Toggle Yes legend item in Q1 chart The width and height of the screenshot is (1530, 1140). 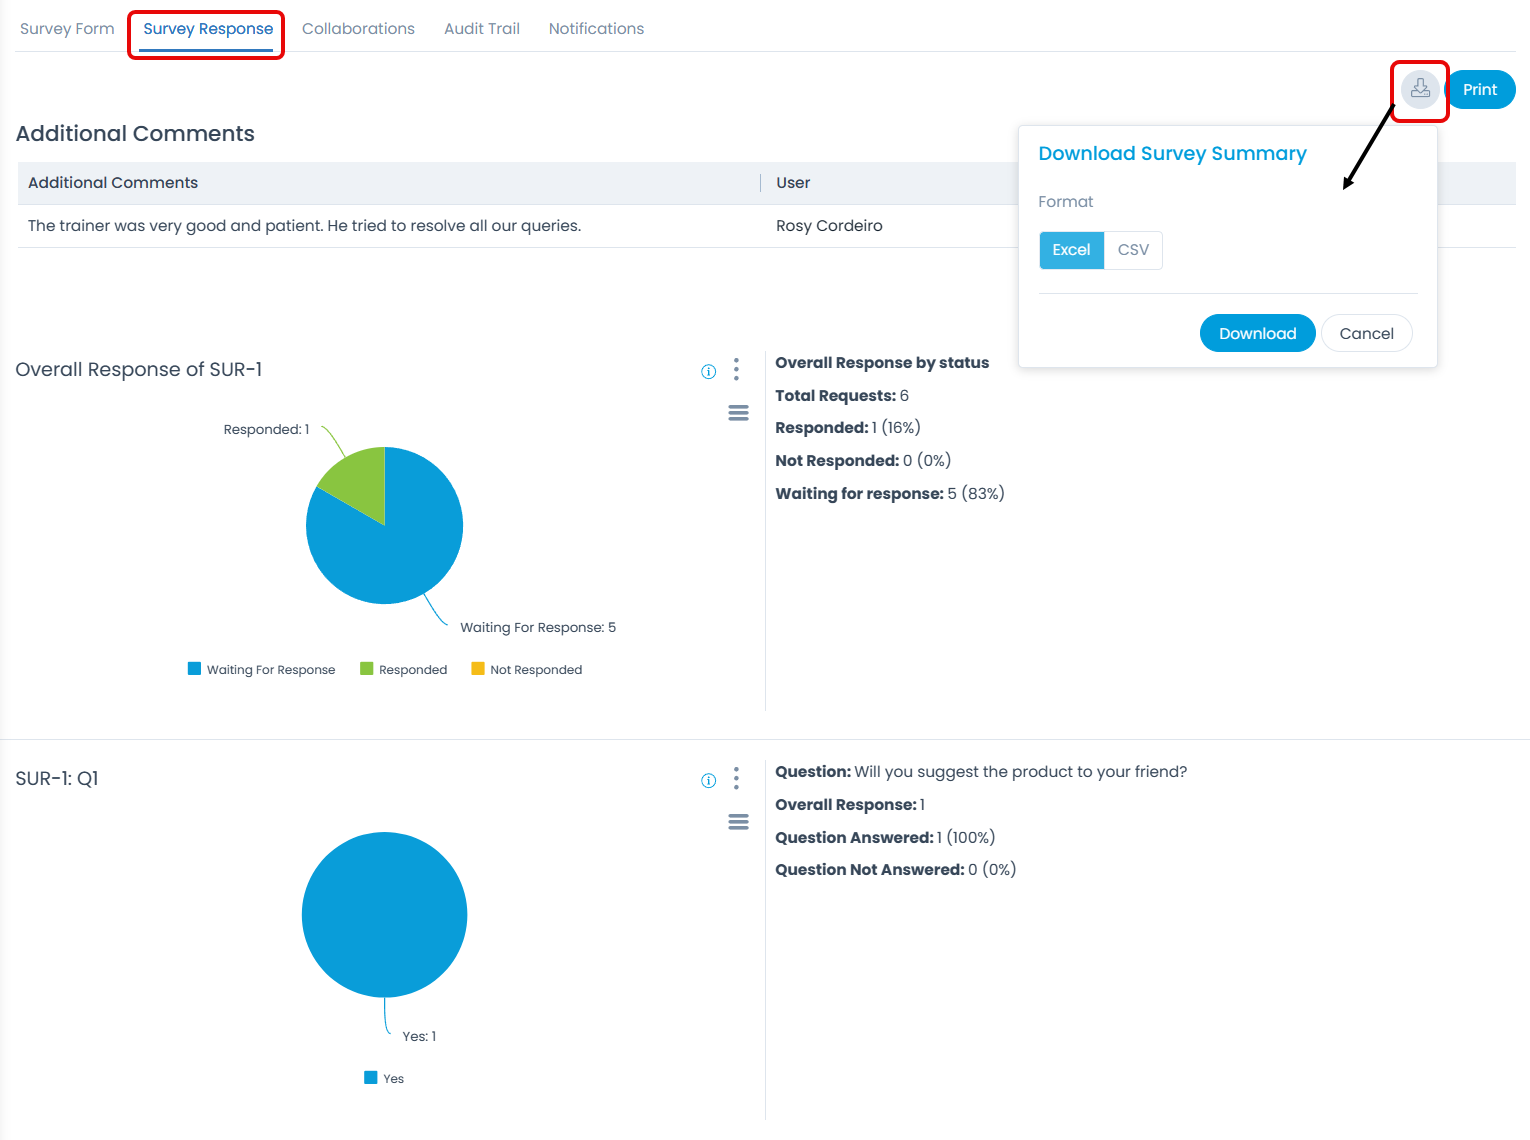385,1078
